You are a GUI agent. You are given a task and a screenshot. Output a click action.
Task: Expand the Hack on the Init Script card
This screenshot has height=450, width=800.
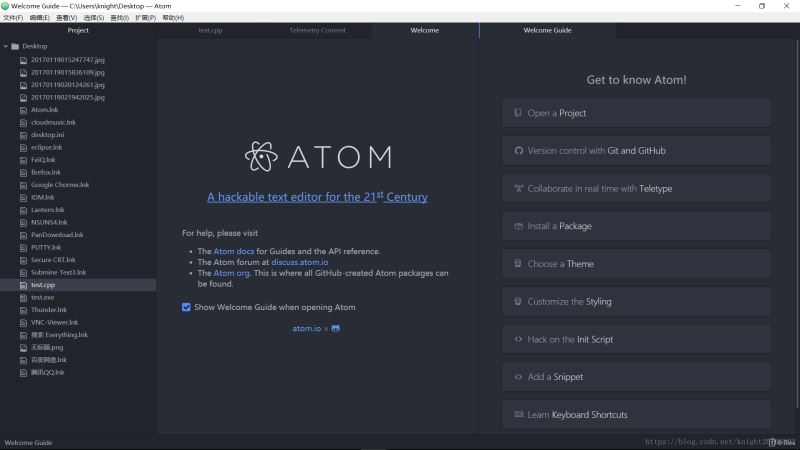[x=636, y=339]
